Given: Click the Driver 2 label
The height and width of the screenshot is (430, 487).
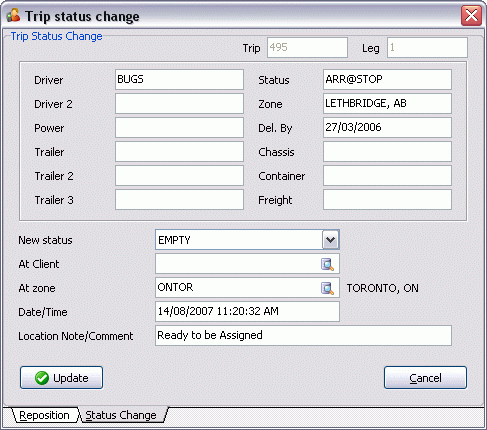Looking at the screenshot, I should pyautogui.click(x=53, y=104).
